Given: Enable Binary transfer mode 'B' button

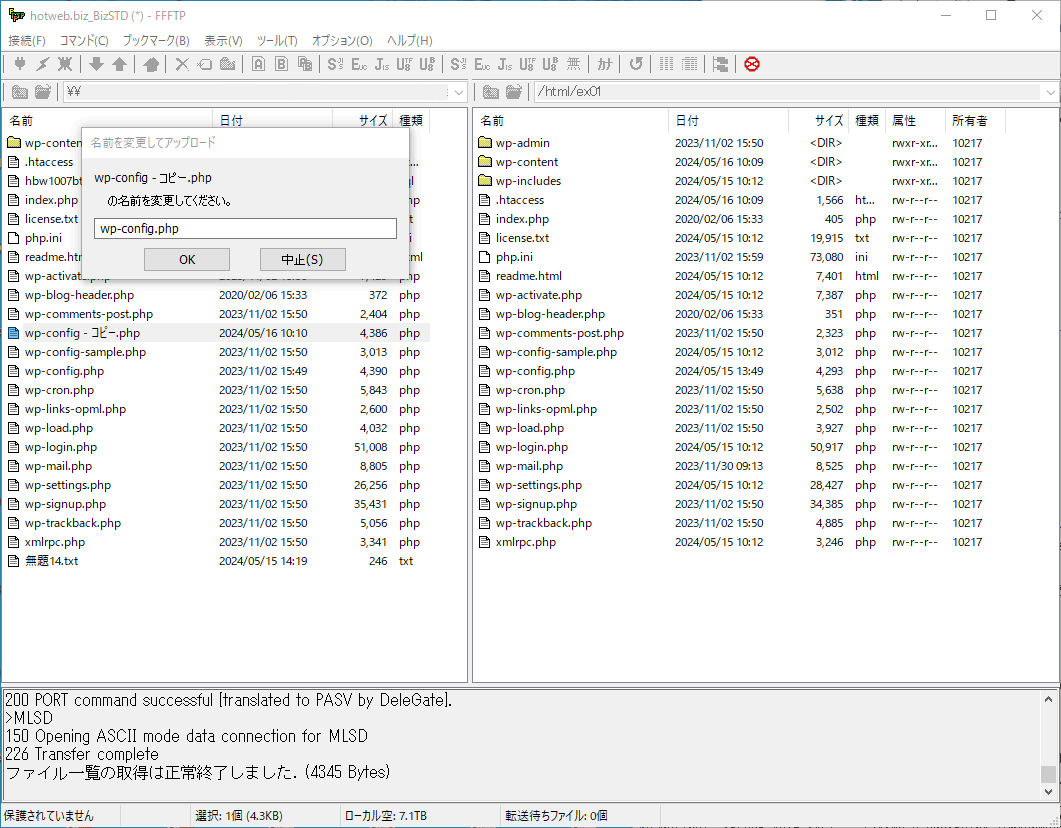Looking at the screenshot, I should tap(281, 64).
